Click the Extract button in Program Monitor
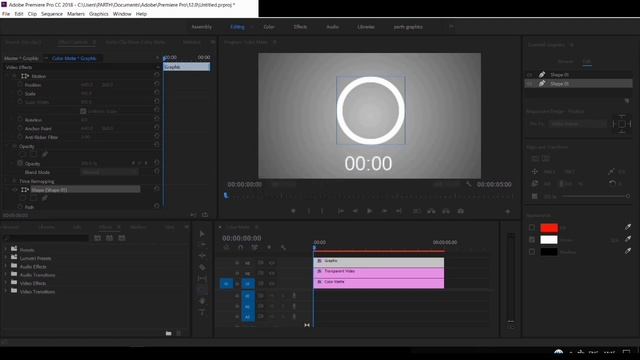This screenshot has width=640, height=360. (446, 211)
